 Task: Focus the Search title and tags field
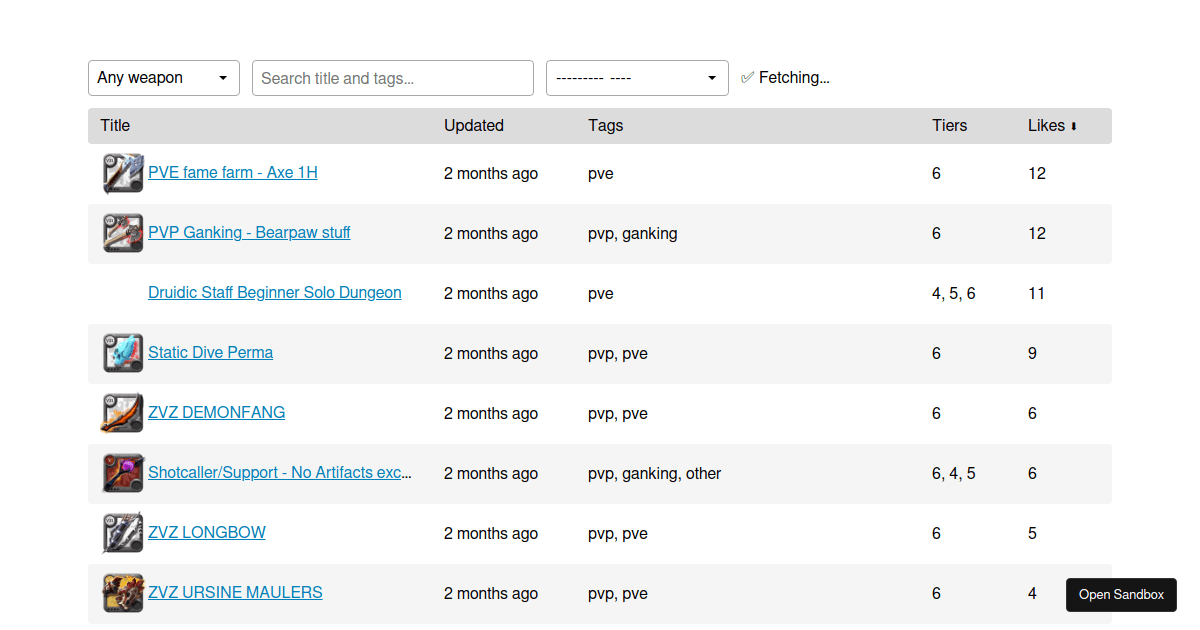point(393,78)
